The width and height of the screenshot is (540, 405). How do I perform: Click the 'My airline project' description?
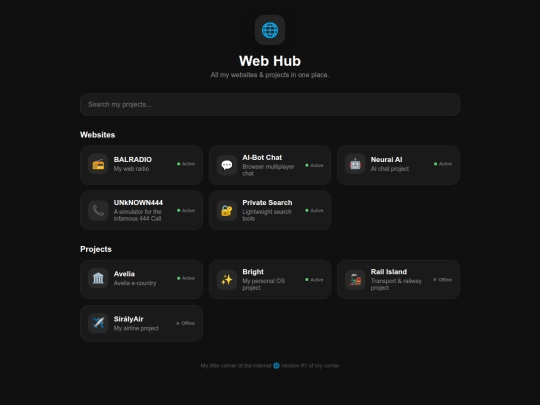(x=136, y=328)
